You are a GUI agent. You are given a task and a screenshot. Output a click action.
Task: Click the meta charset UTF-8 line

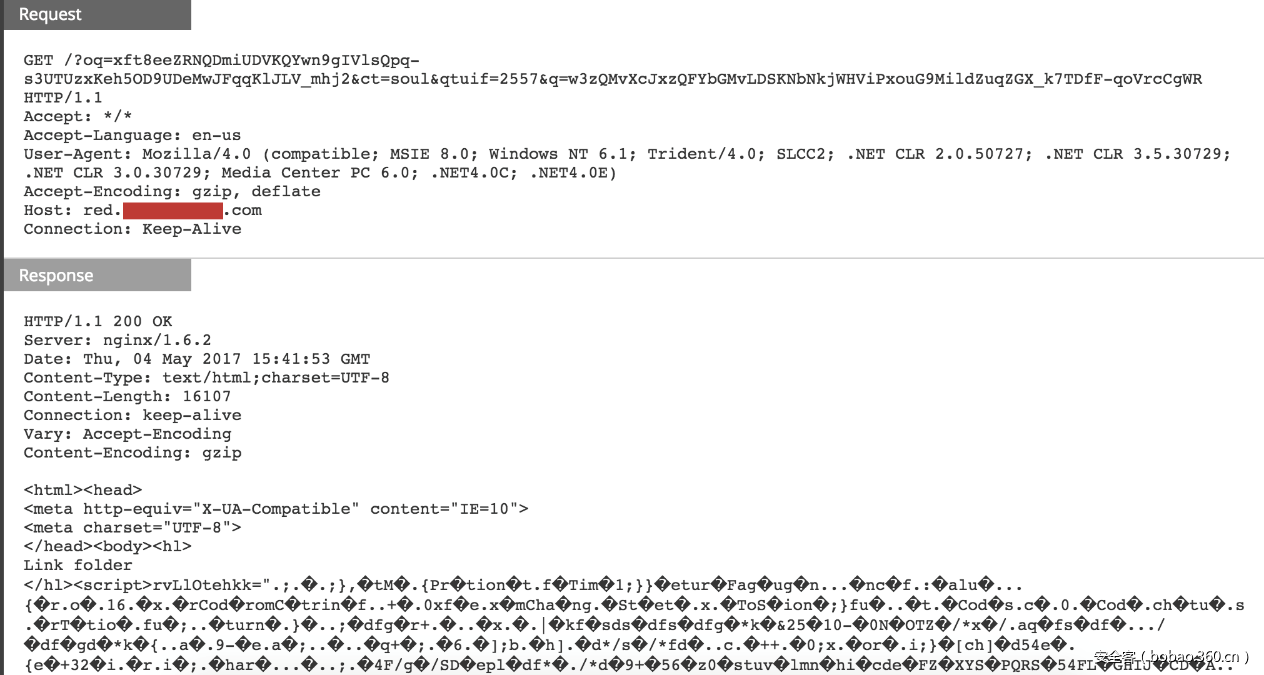pos(132,527)
